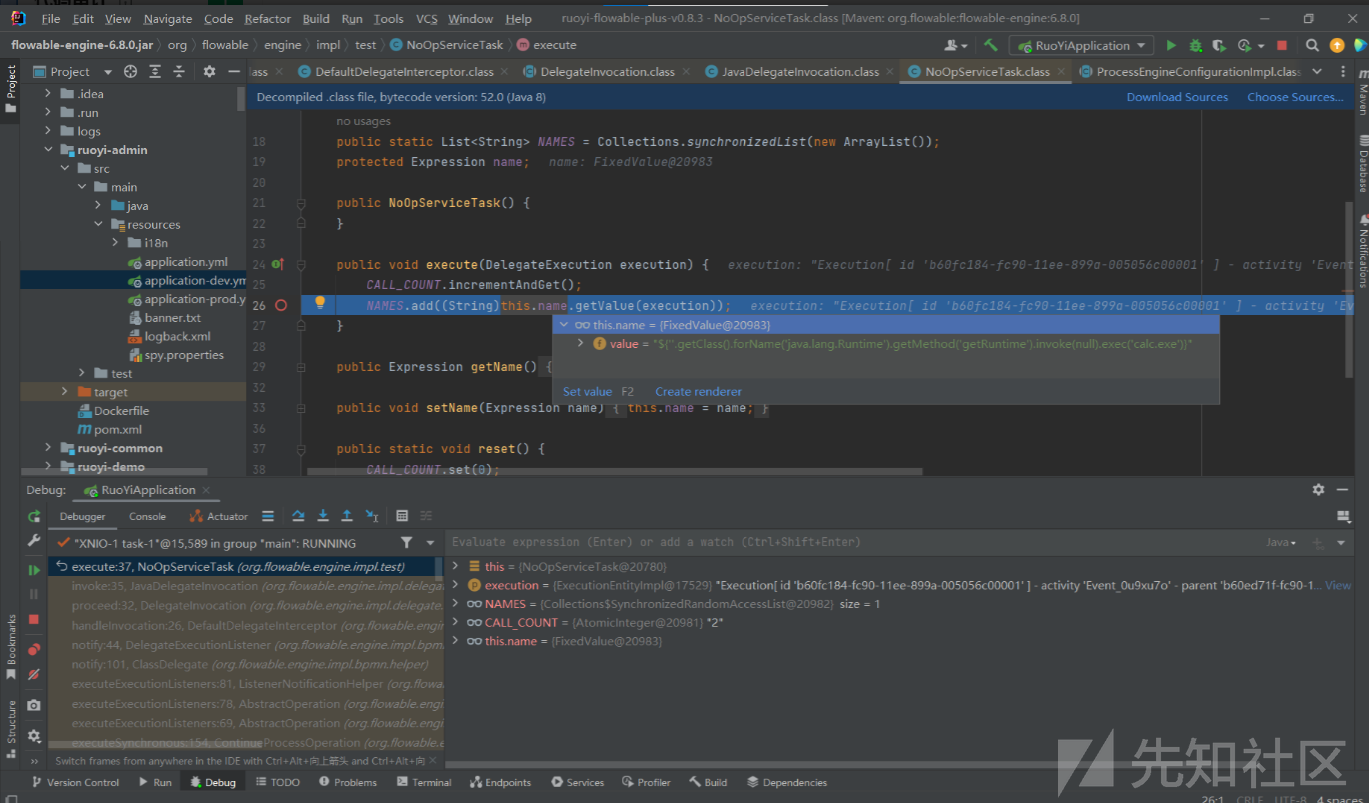Stop debugging with red square in Debug sidebar

34,620
